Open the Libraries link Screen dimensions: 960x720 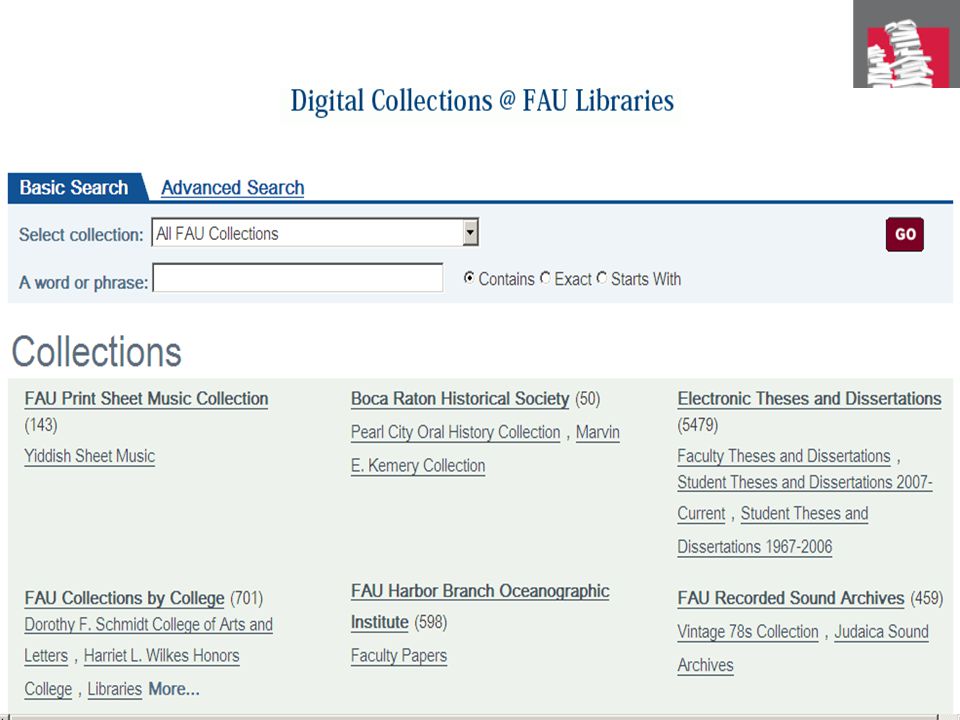114,689
